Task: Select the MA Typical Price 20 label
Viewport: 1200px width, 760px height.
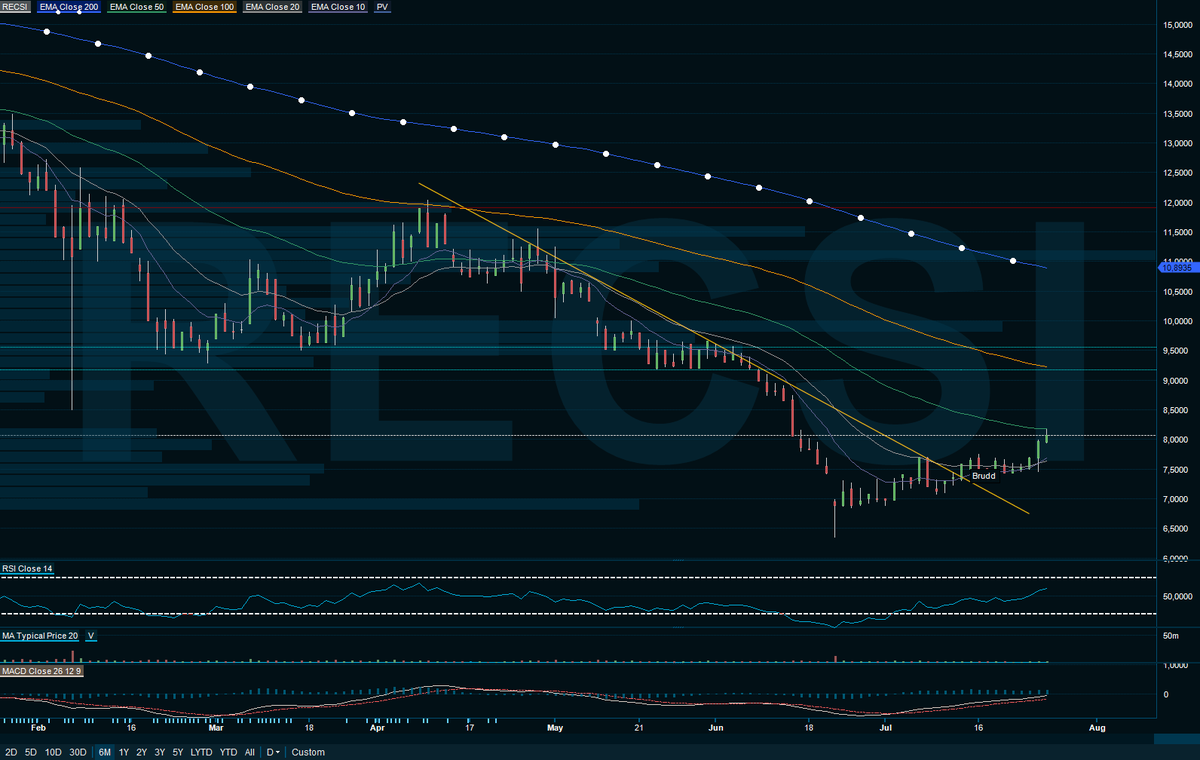Action: (40, 636)
